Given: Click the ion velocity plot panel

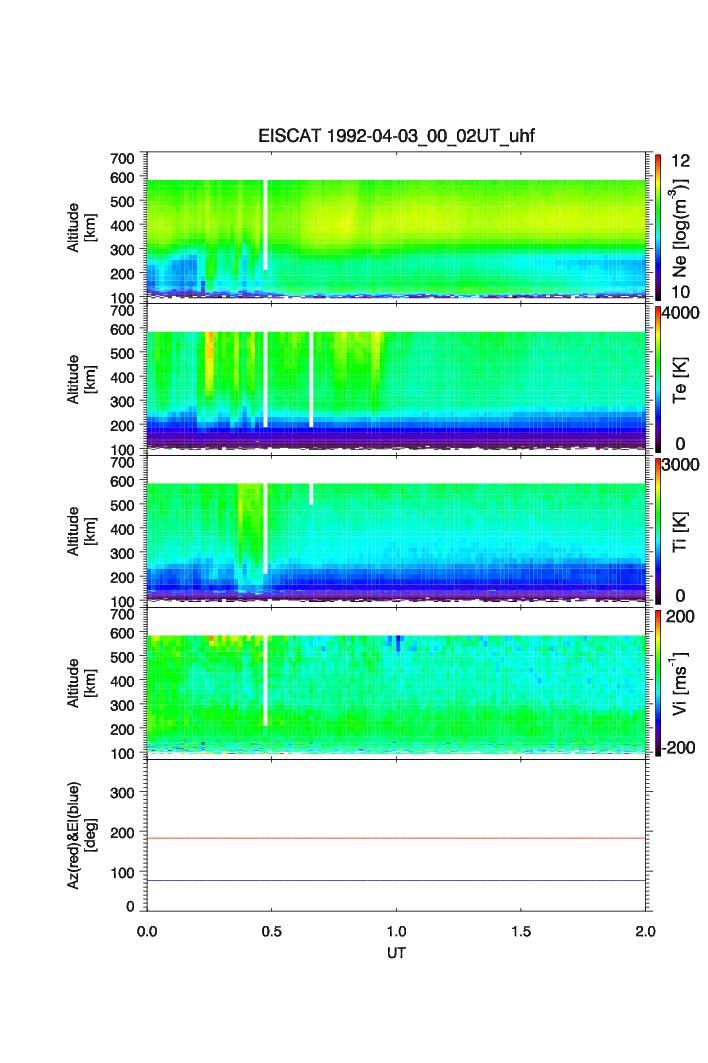Looking at the screenshot, I should (x=396, y=683).
